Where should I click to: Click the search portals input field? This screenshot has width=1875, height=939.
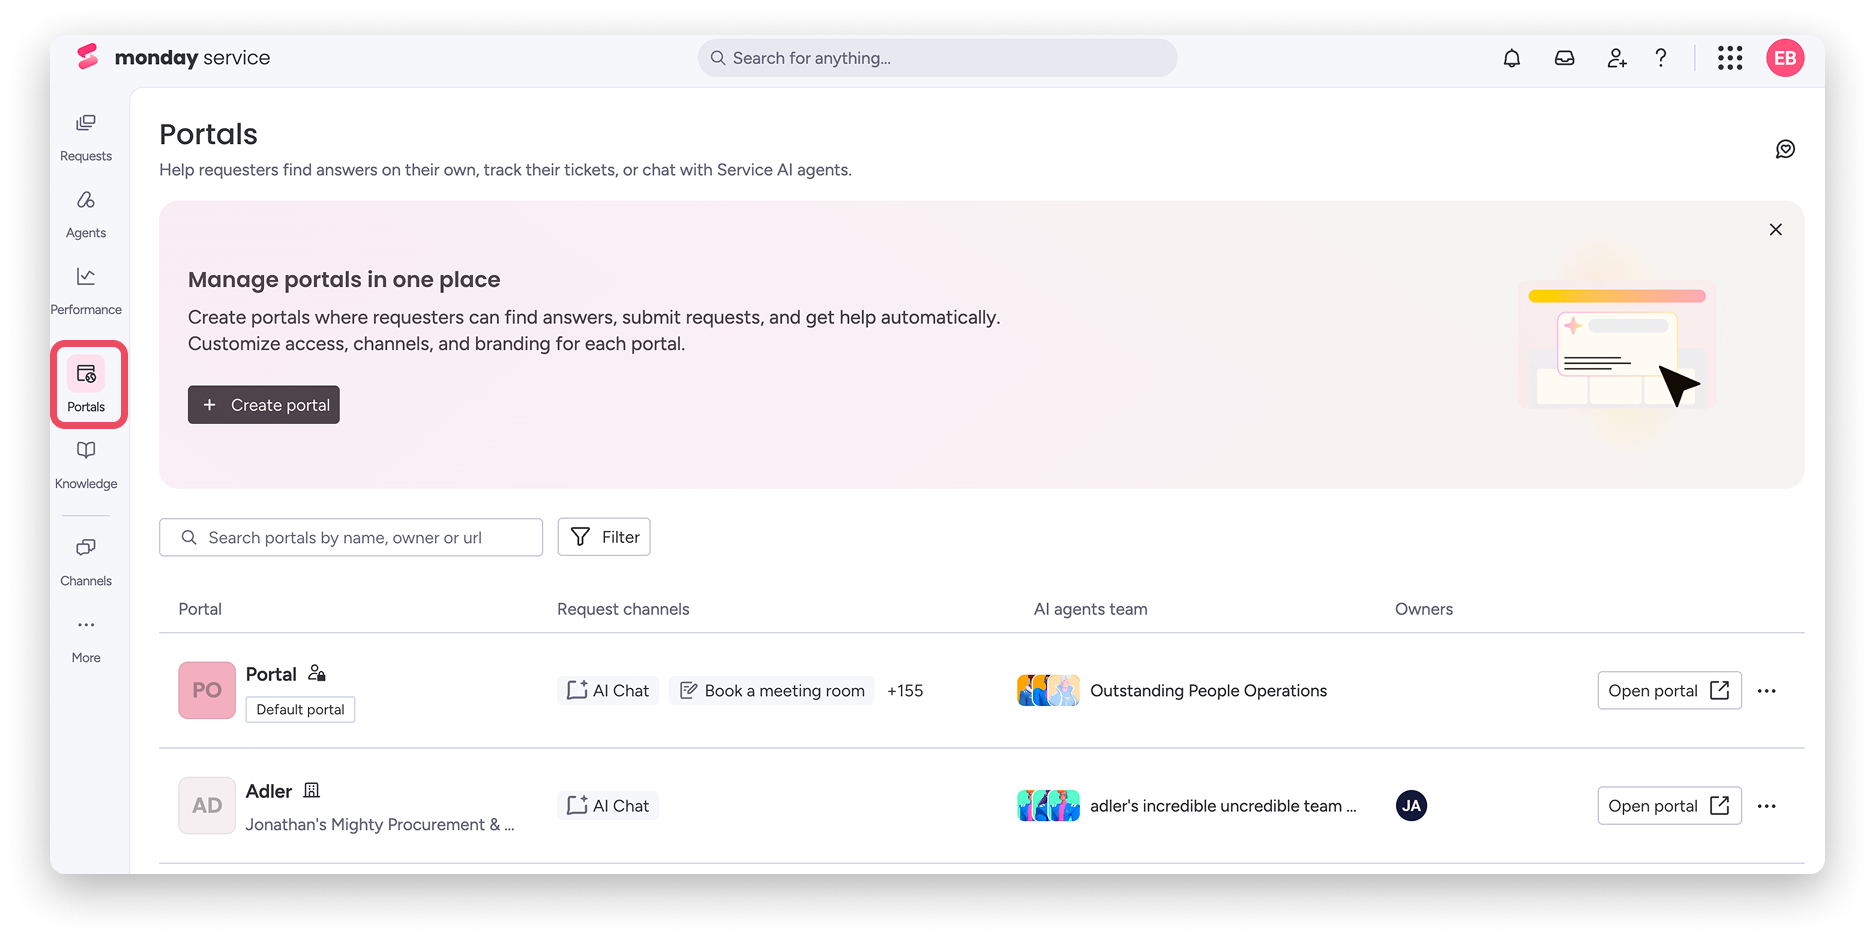click(x=351, y=537)
